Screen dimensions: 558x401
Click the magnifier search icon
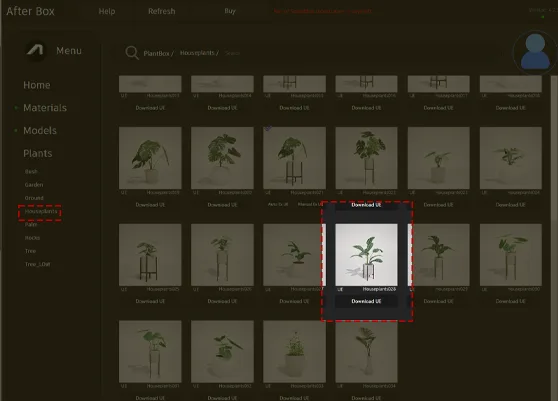132,53
